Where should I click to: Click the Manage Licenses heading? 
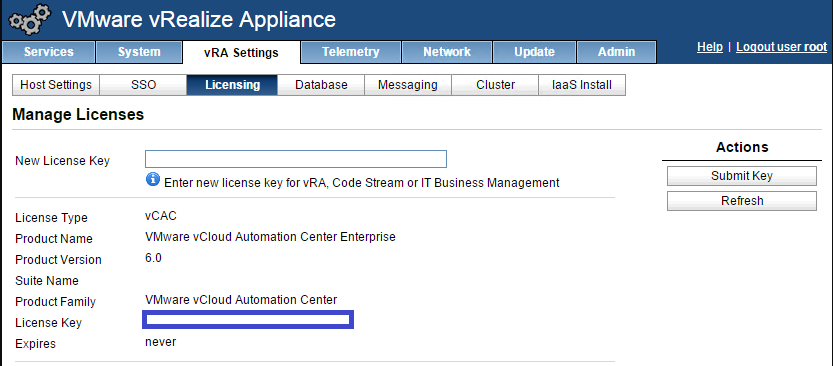(78, 115)
